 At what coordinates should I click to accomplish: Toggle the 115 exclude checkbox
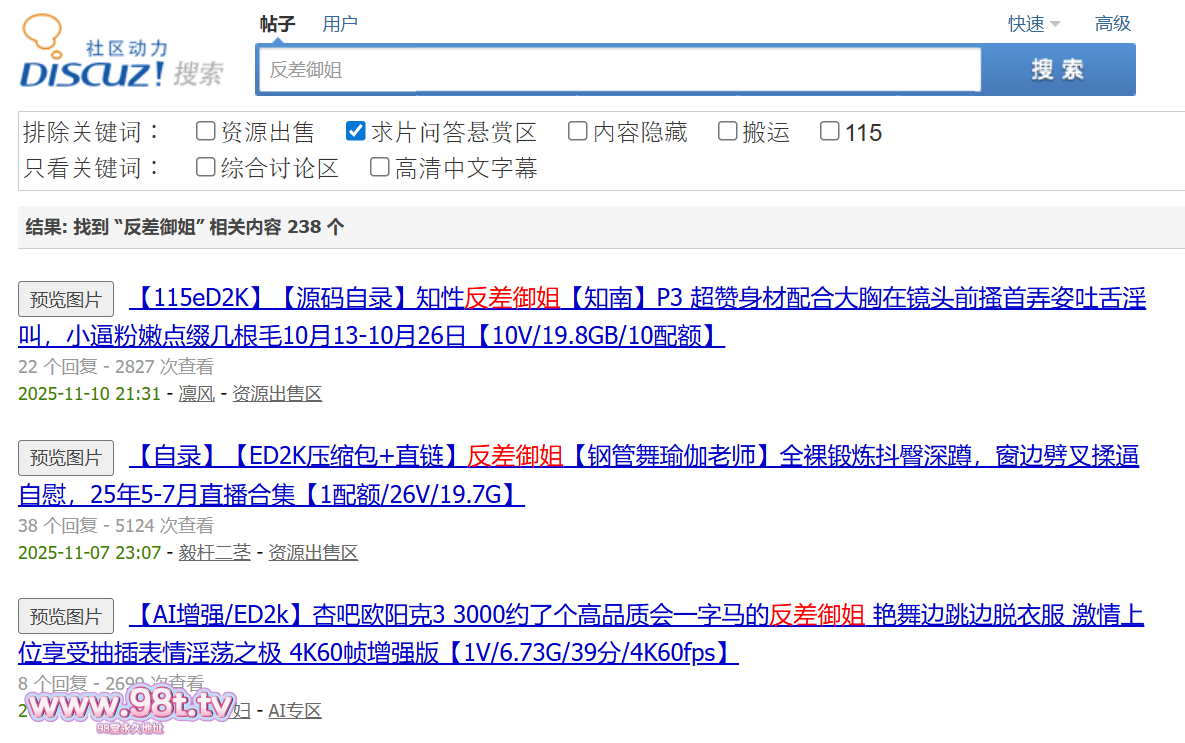coord(830,131)
